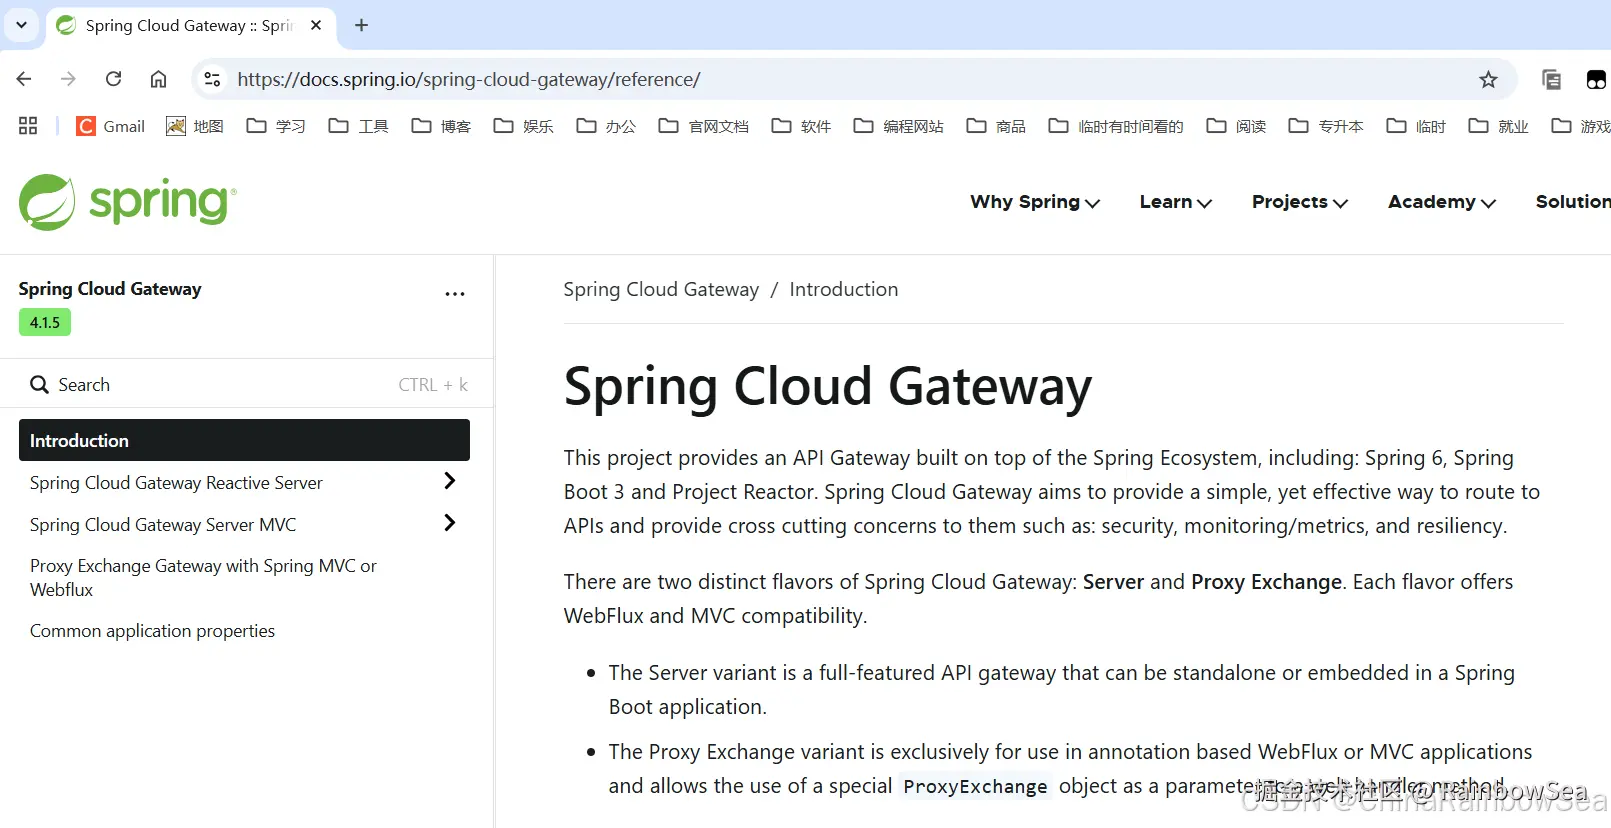This screenshot has height=828, width=1611.
Task: Open the 娱乐 bookmark folder
Action: [524, 126]
